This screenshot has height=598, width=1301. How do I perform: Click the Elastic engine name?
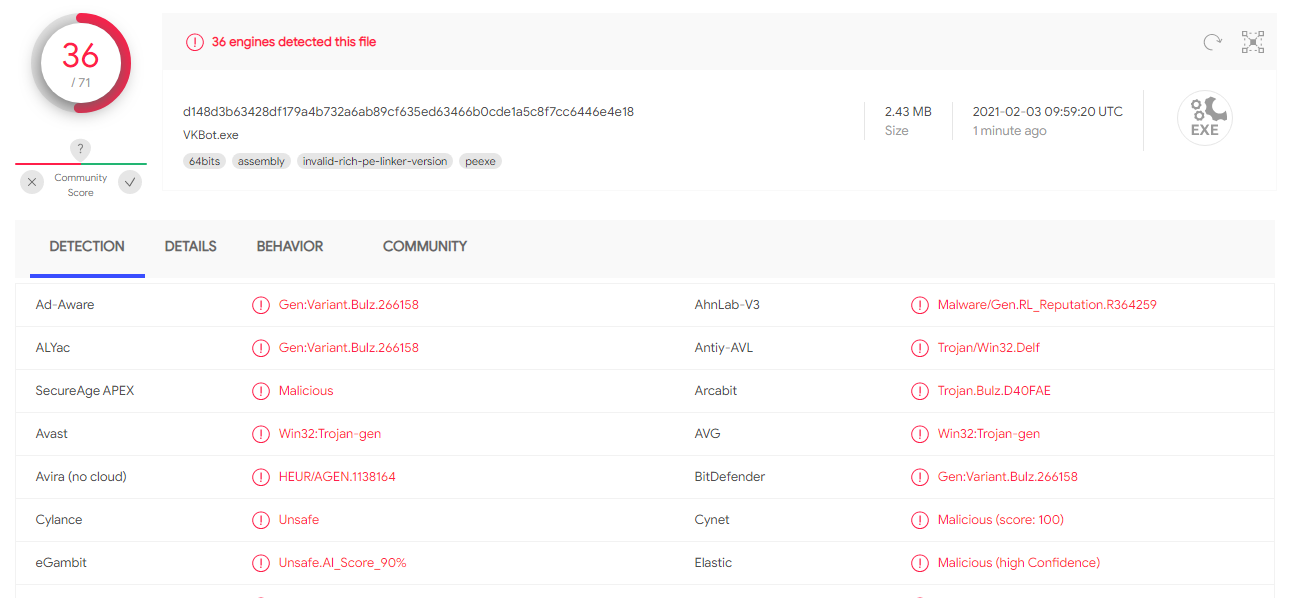click(x=714, y=563)
